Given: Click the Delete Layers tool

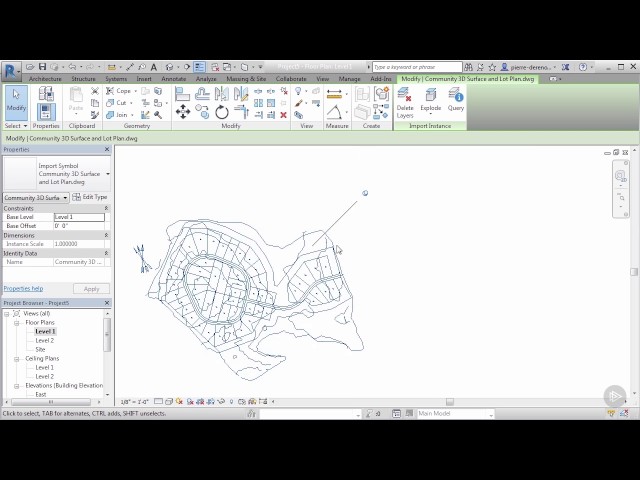Looking at the screenshot, I should (x=405, y=103).
